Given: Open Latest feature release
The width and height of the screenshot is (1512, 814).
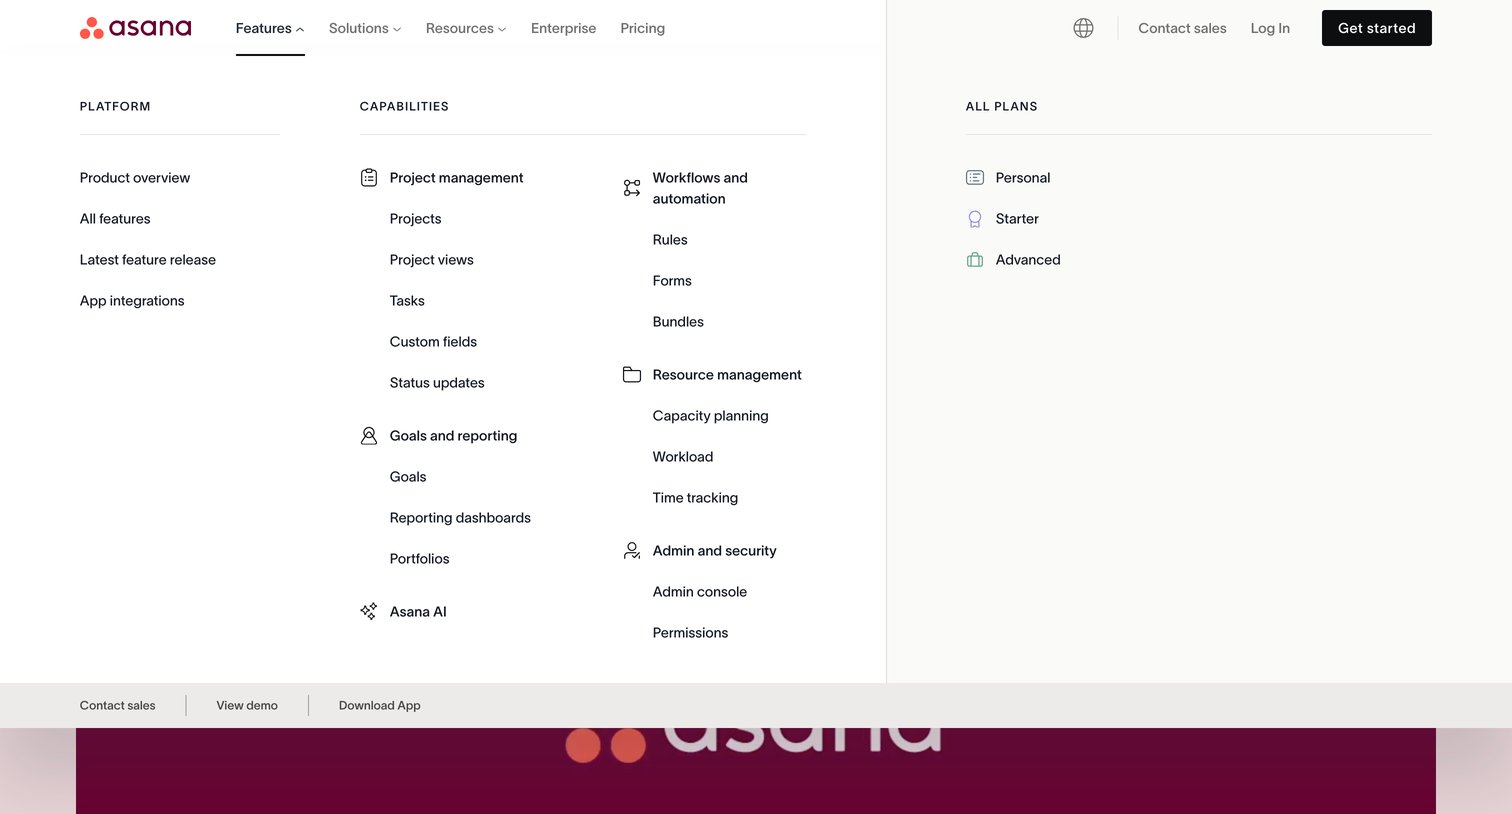Looking at the screenshot, I should [x=148, y=260].
